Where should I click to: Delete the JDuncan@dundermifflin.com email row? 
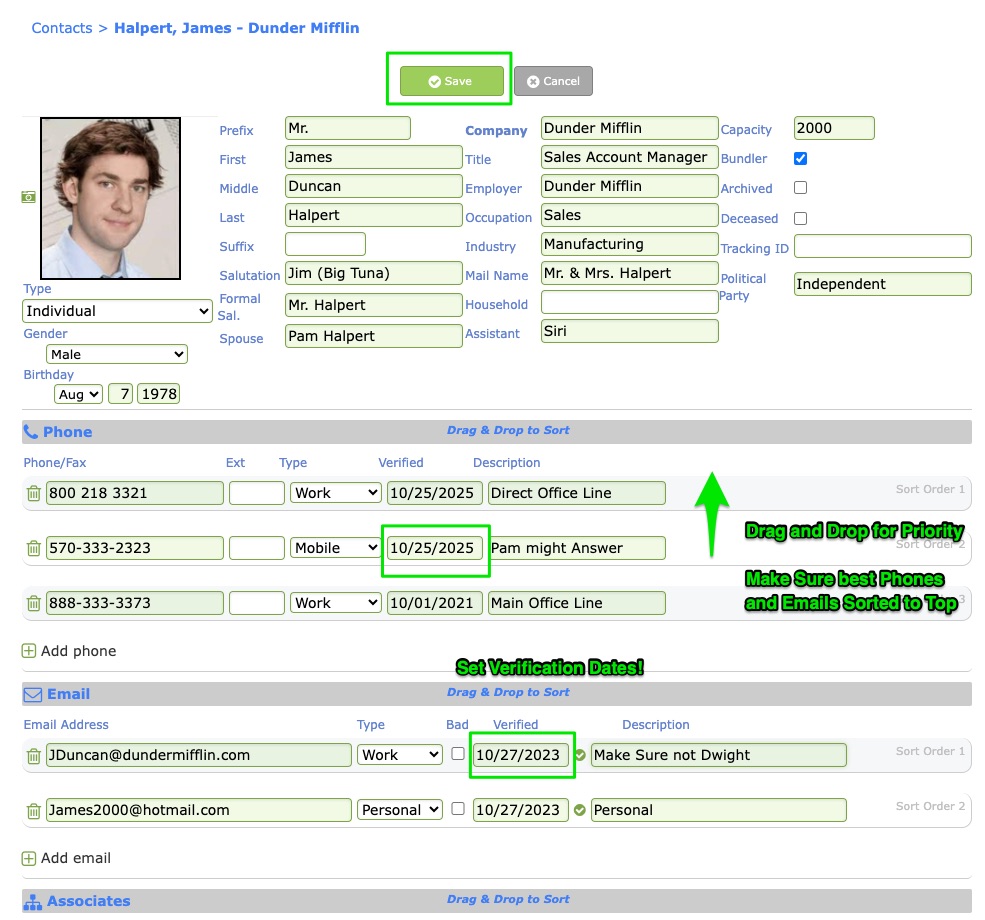[x=34, y=756]
